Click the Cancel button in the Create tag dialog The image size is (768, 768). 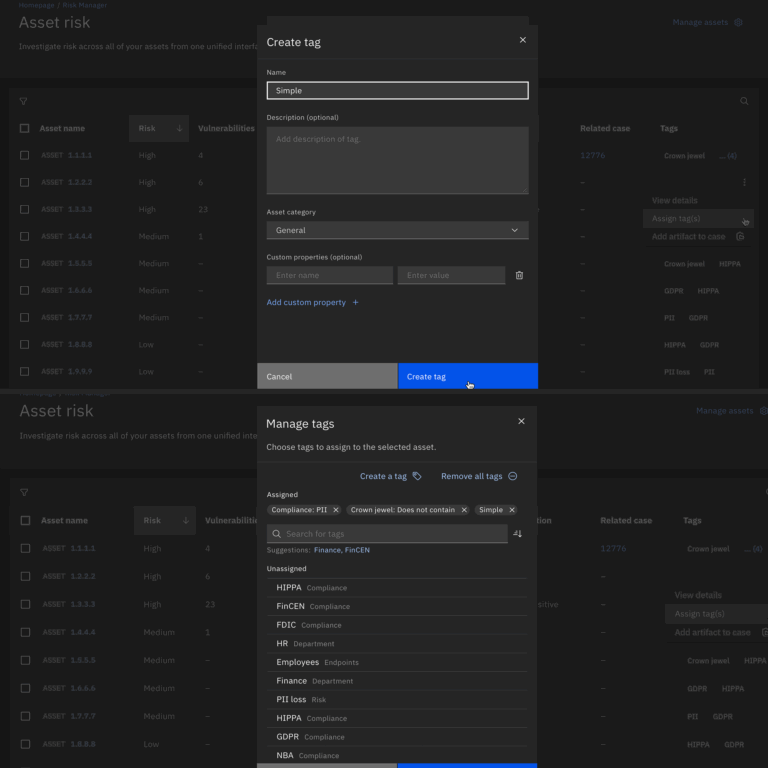[327, 376]
